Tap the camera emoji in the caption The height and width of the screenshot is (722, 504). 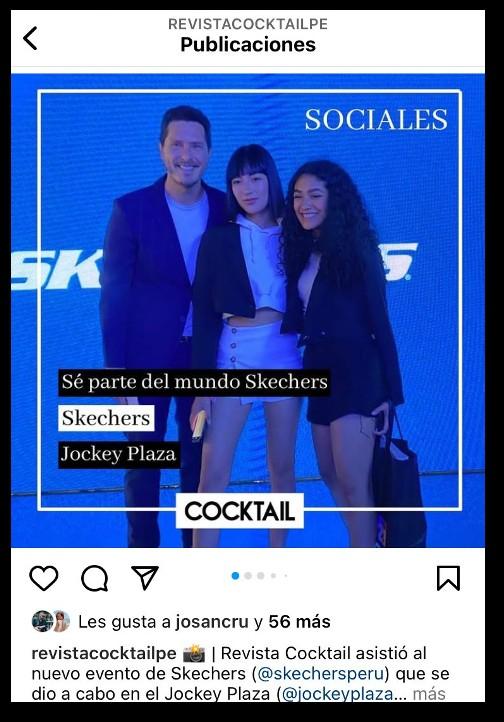pos(194,653)
